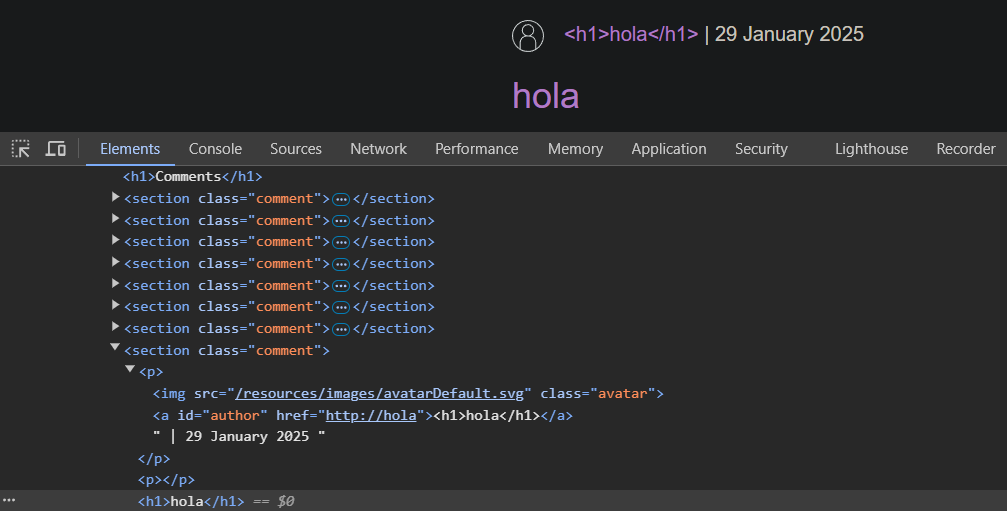Click ellipsis badge in first collapsed comment section
Viewport: 1007px width, 511px height.
[x=340, y=199]
